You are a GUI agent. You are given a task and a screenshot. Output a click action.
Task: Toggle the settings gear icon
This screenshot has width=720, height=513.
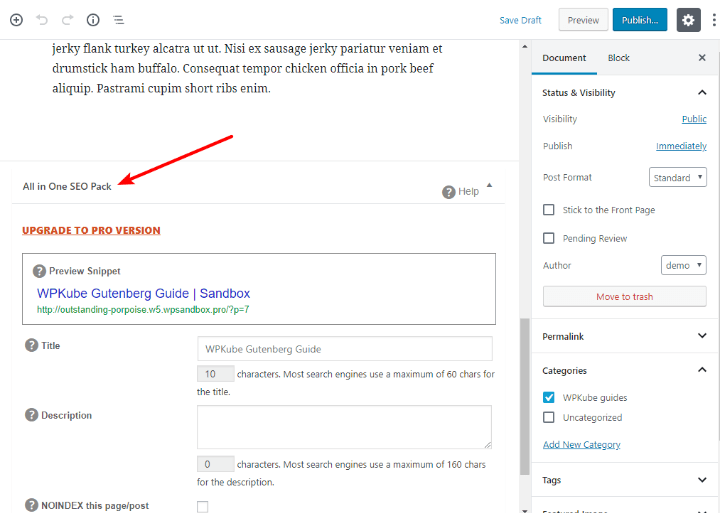688,20
